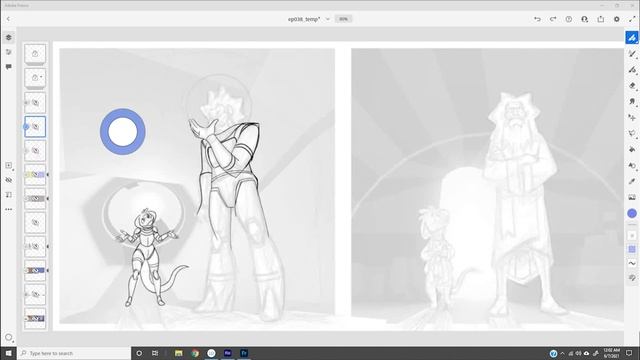This screenshot has height=360, width=640.
Task: Open the brush smoothing setting
Action: (x=632, y=263)
